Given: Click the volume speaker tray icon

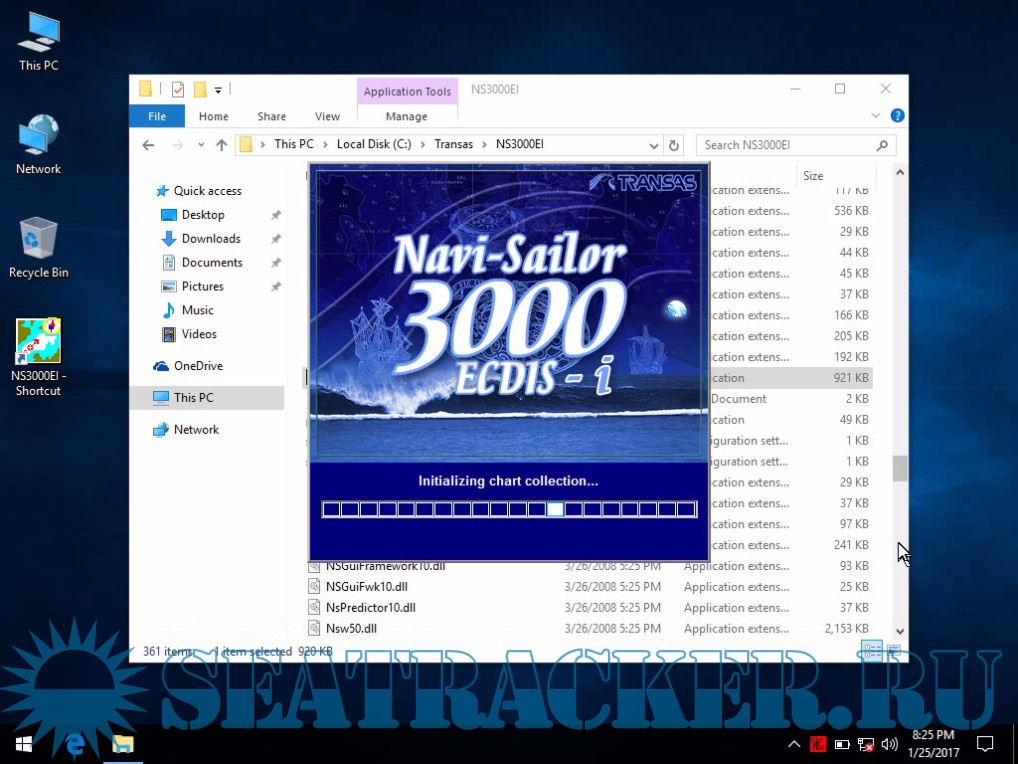Looking at the screenshot, I should pyautogui.click(x=886, y=744).
